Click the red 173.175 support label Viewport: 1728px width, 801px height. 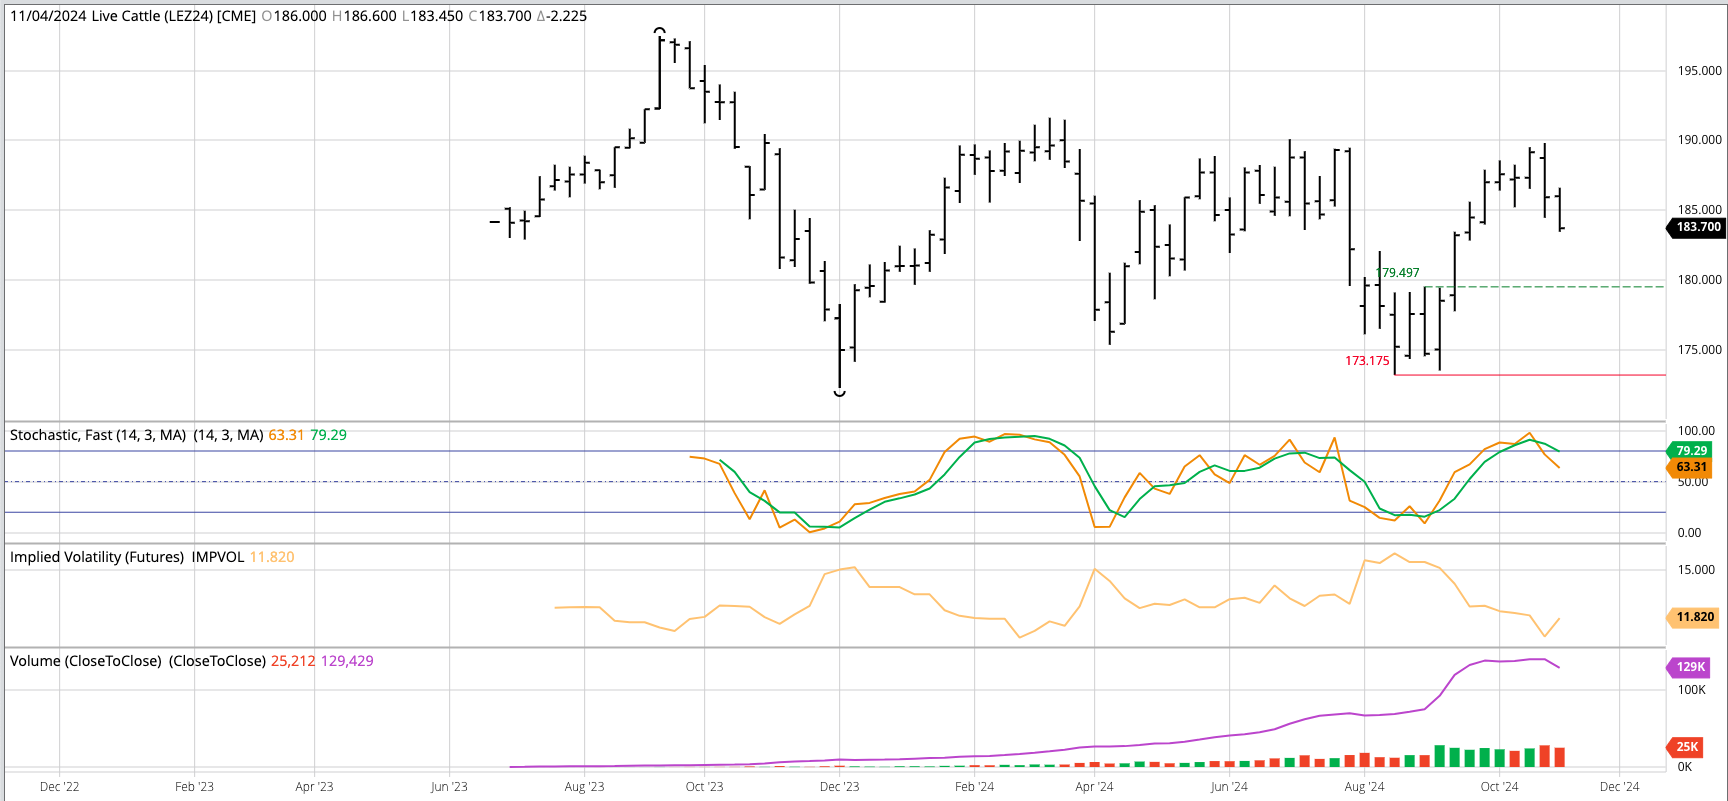pos(1366,361)
